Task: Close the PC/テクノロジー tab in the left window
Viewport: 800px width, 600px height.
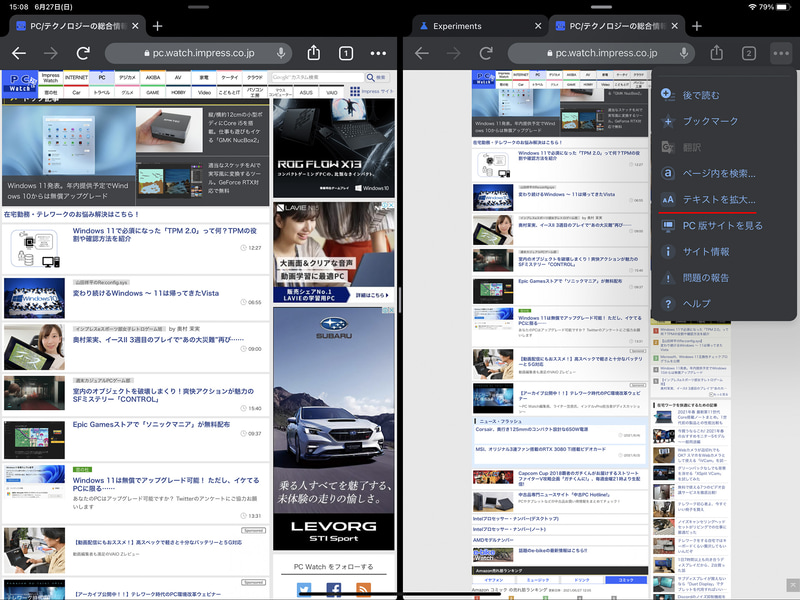Action: (x=135, y=26)
